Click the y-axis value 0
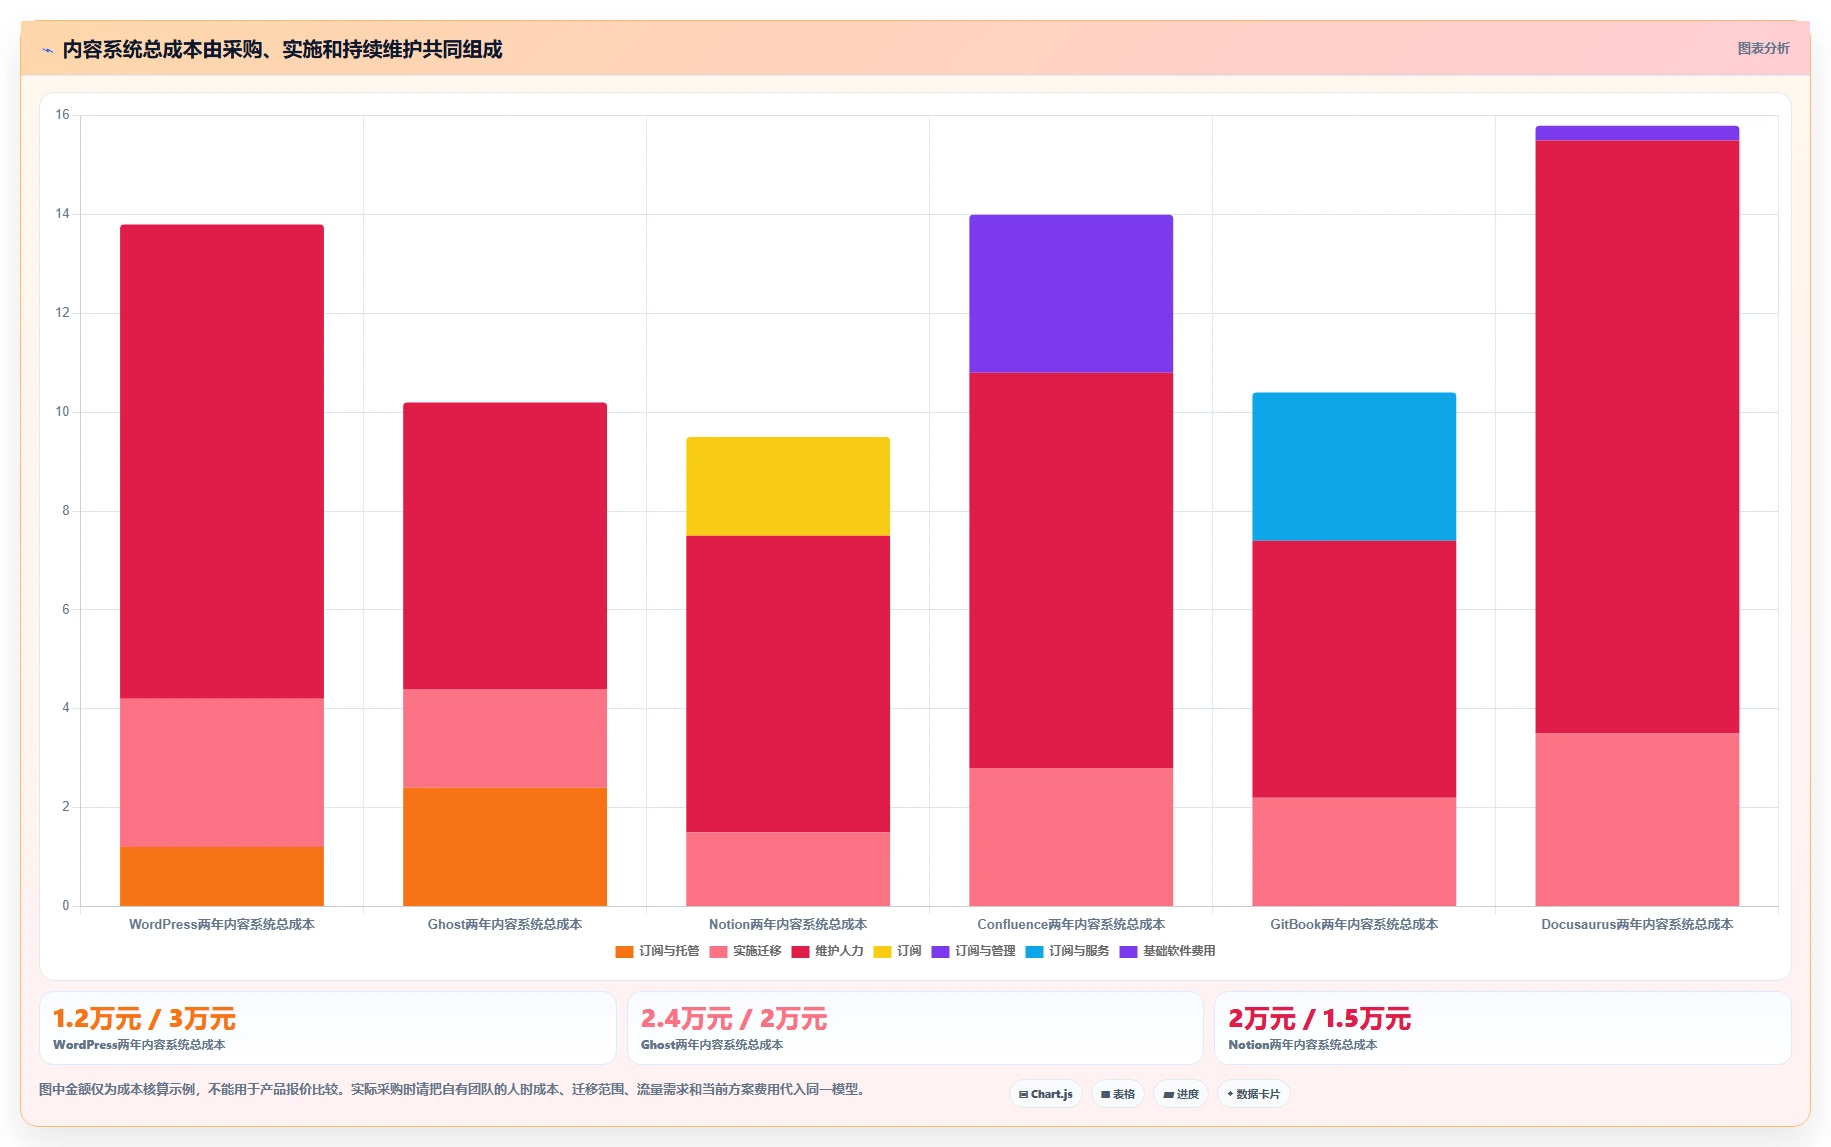Screen dimensions: 1831x1147 pos(66,906)
